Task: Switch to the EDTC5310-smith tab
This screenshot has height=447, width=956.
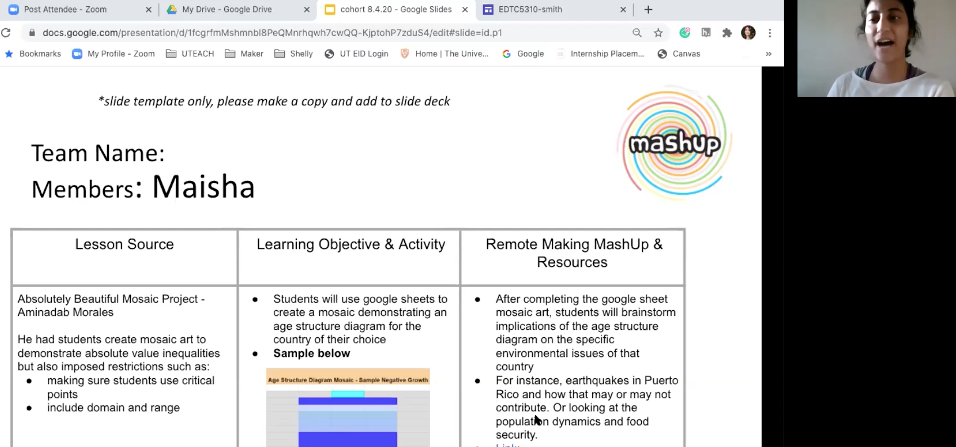Action: [x=555, y=10]
